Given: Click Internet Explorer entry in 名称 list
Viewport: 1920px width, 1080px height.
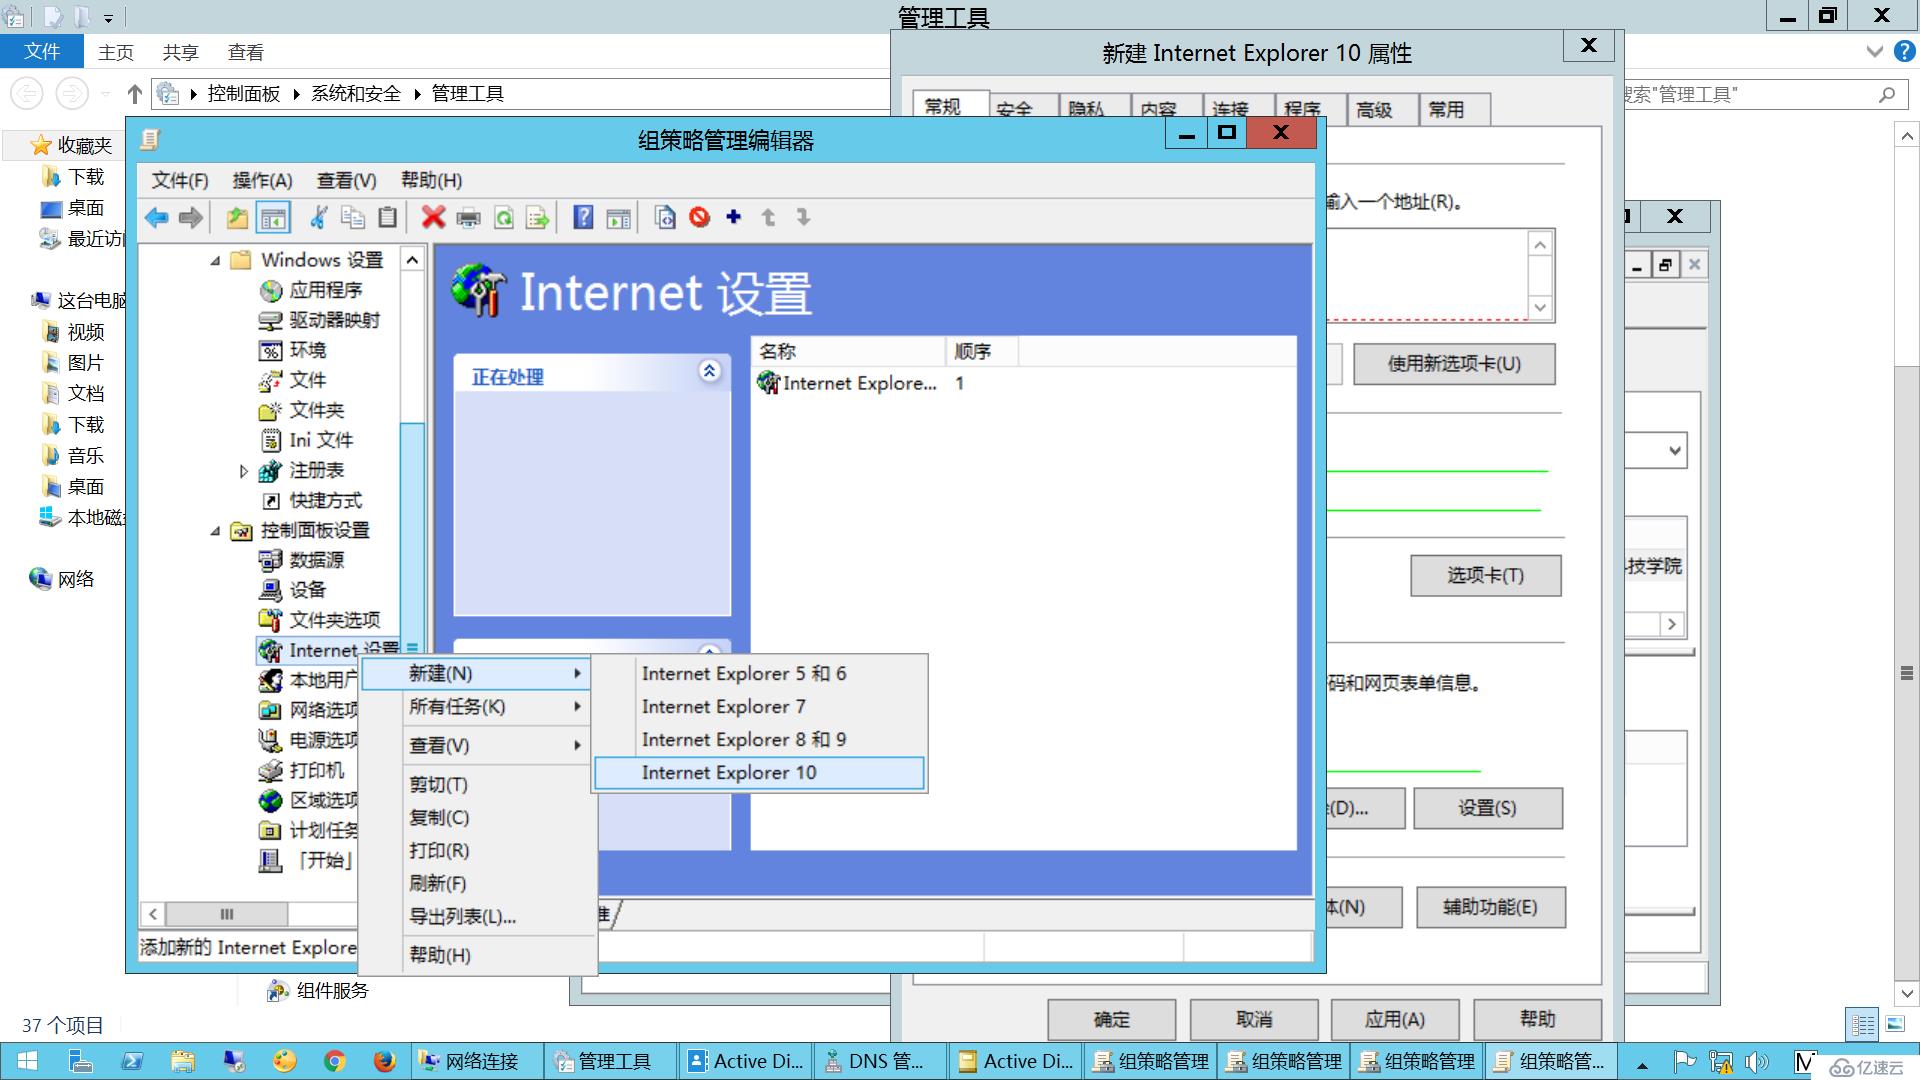Looking at the screenshot, I should tap(856, 382).
